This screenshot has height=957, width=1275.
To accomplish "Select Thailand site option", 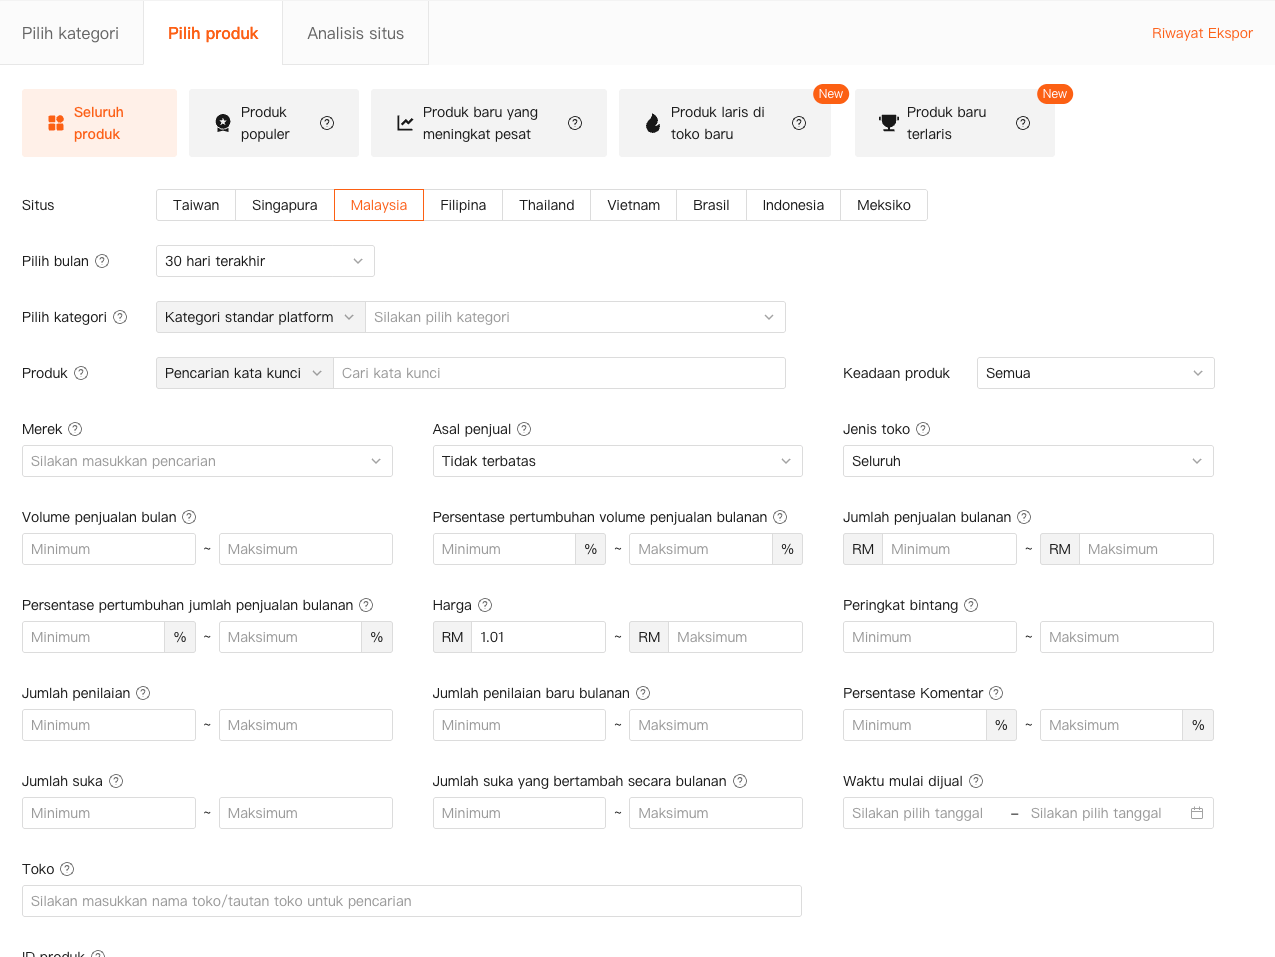I will point(546,205).
